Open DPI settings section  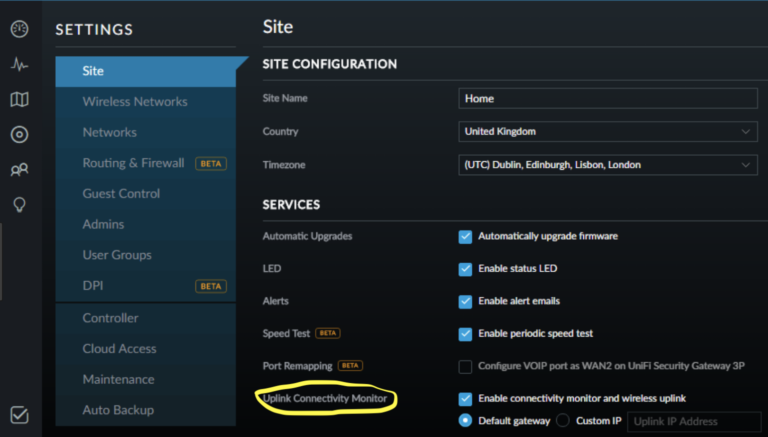point(145,286)
